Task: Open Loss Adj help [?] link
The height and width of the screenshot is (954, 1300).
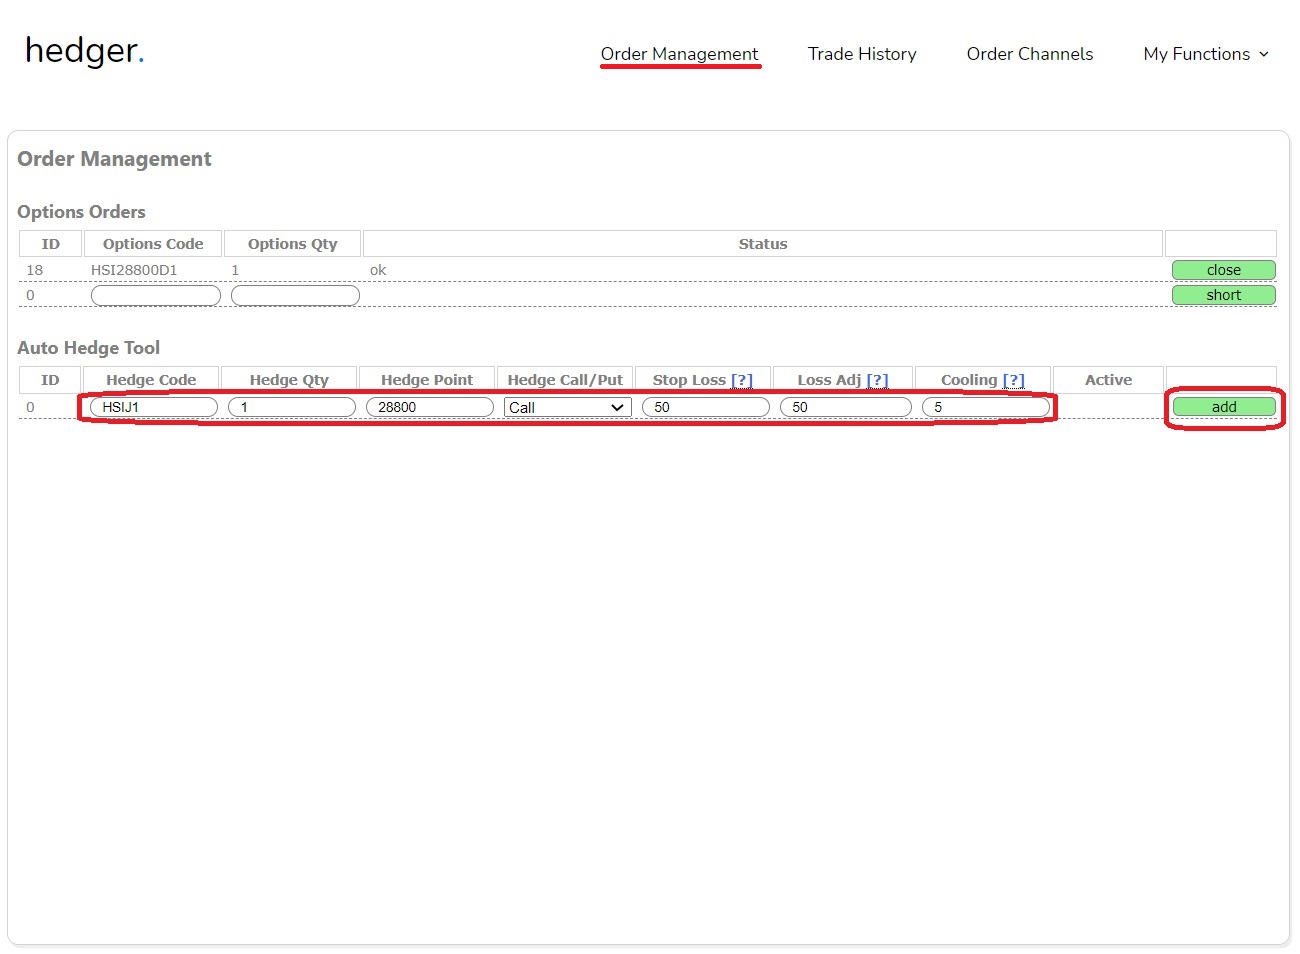Action: pos(877,380)
